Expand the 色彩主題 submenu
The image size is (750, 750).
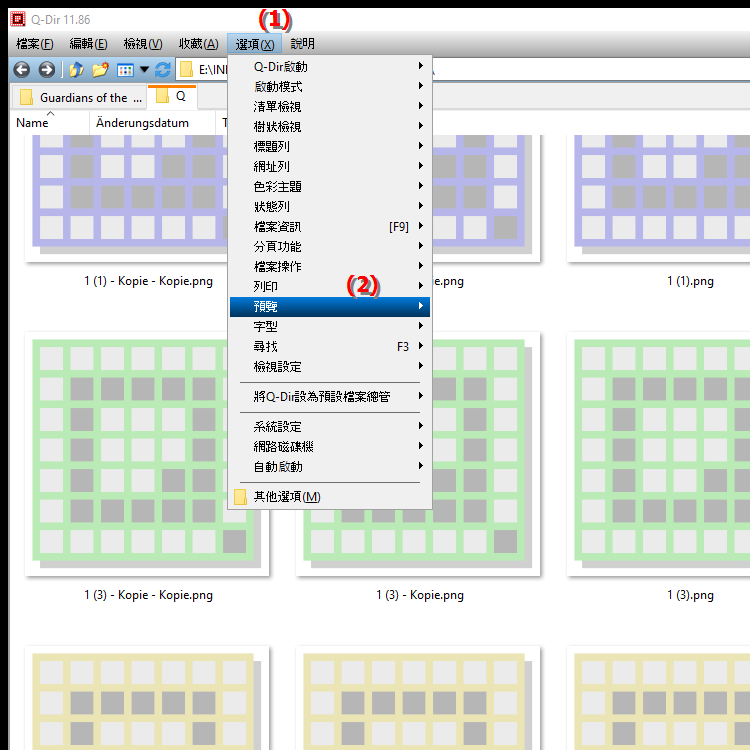(330, 187)
